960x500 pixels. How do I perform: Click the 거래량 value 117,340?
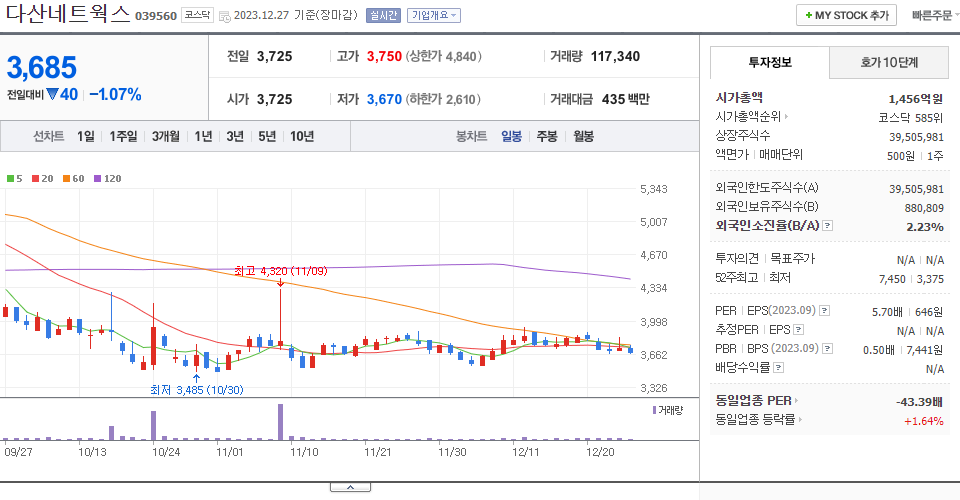coord(615,56)
